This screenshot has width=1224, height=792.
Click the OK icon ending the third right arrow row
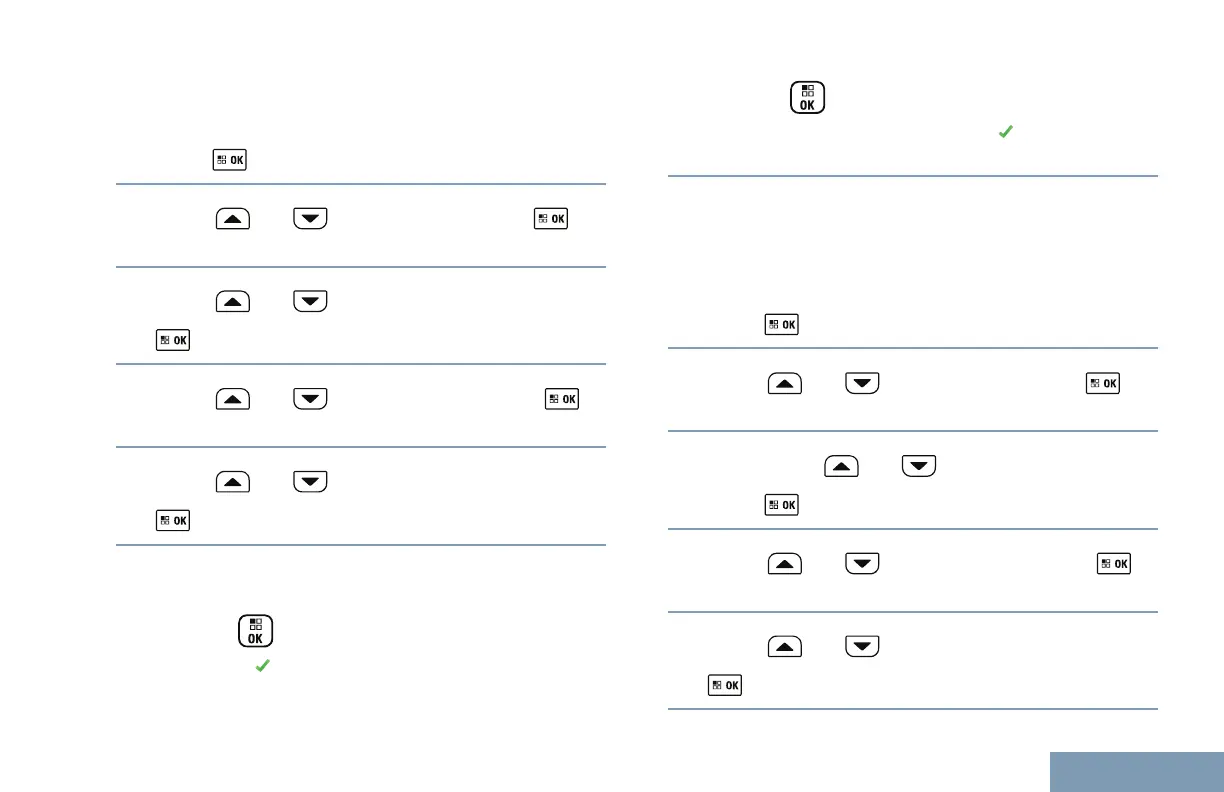[x=1114, y=563]
